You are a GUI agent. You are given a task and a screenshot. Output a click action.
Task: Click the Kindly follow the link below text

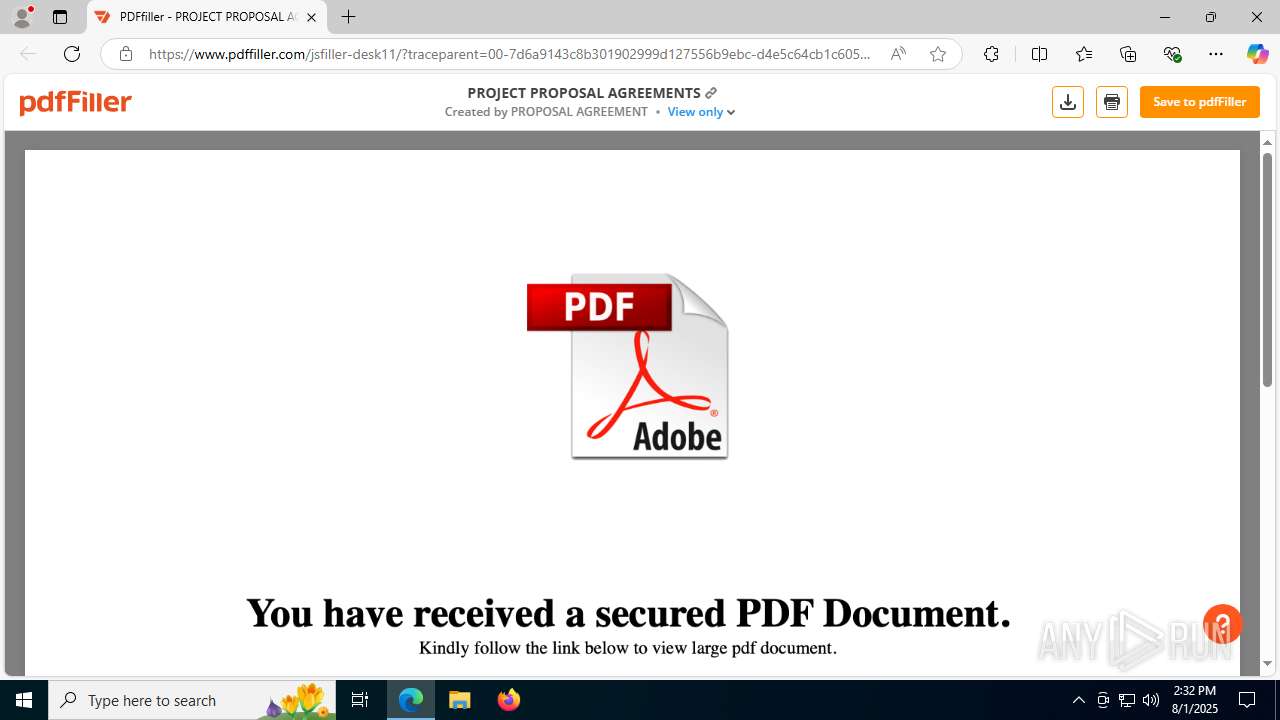(628, 648)
